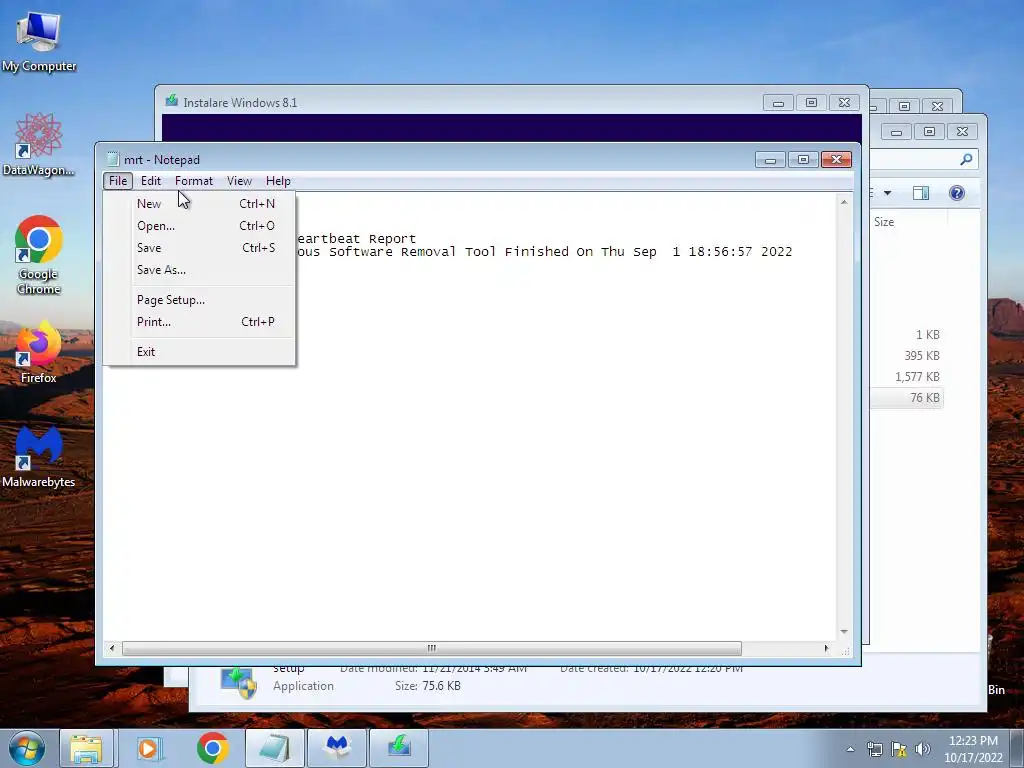Open the Windows Start menu orb
This screenshot has width=1024, height=768.
(27, 748)
